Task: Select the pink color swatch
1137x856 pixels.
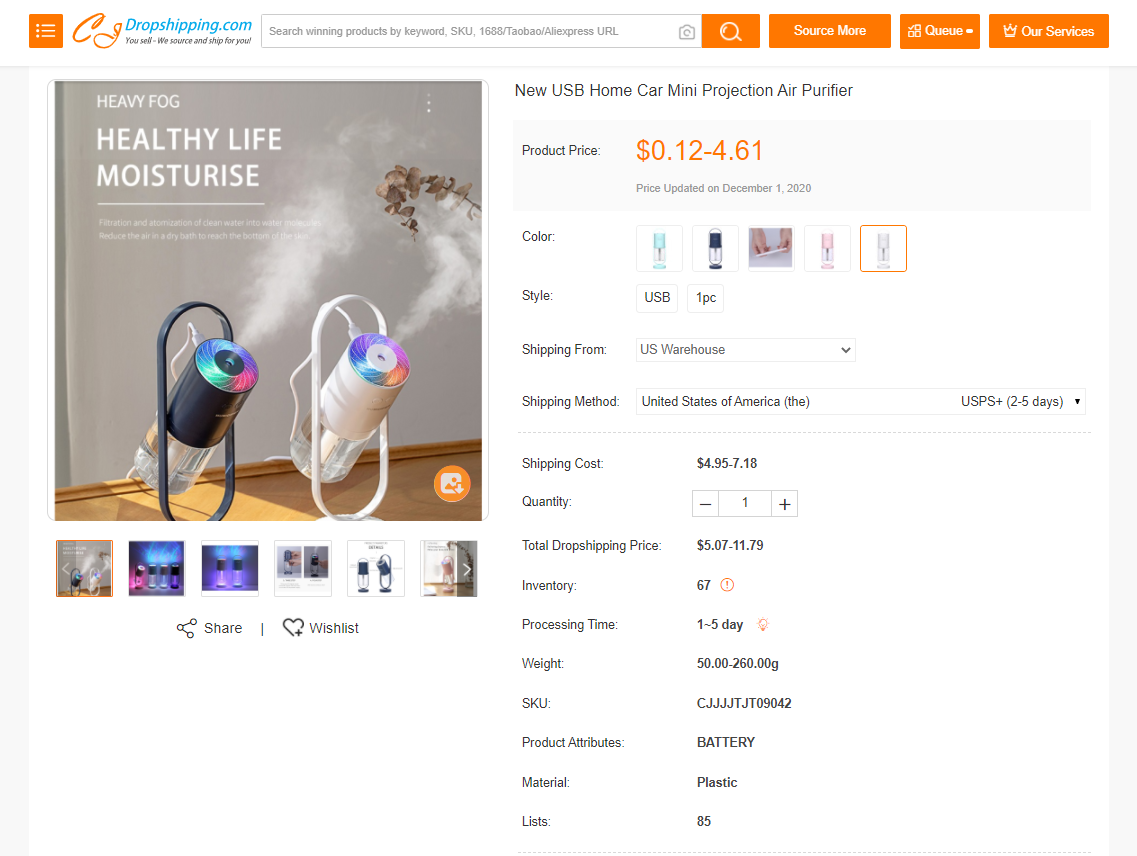Action: (x=827, y=248)
